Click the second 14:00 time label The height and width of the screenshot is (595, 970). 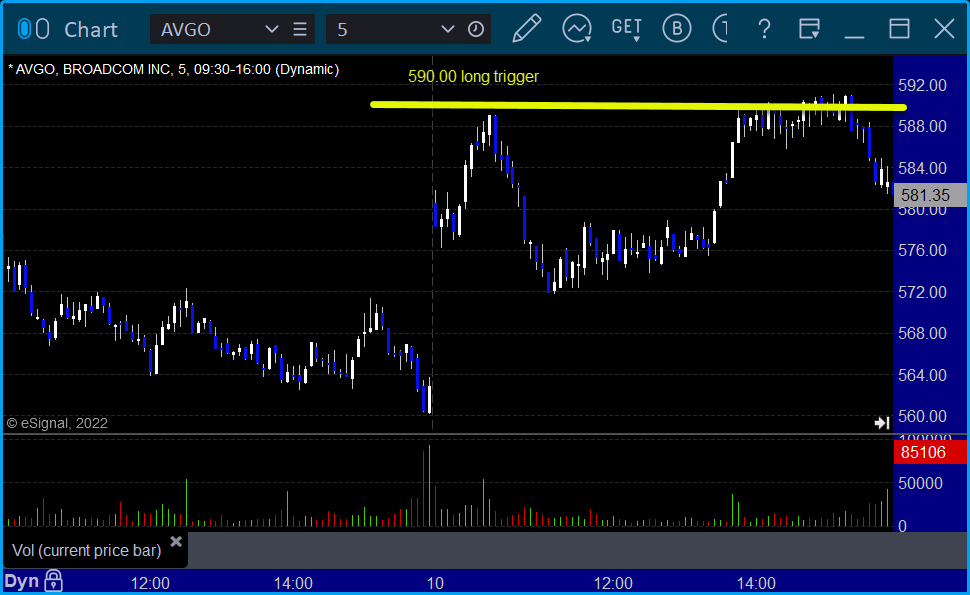756,583
